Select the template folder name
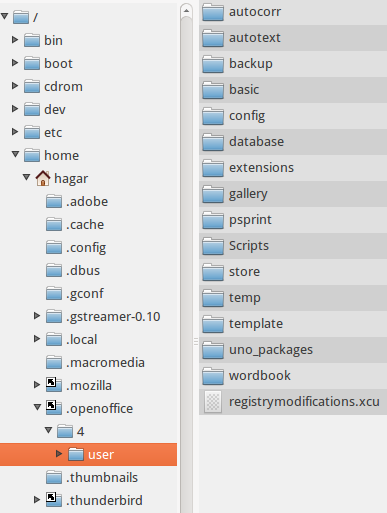387x513 pixels. pyautogui.click(x=256, y=324)
